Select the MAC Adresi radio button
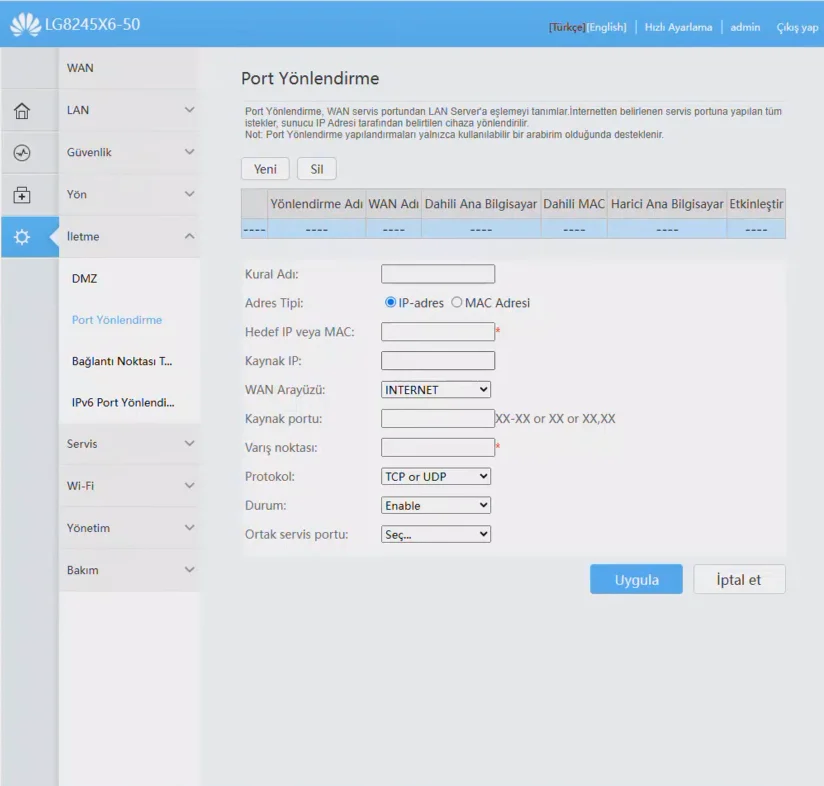This screenshot has width=824, height=786. (456, 302)
